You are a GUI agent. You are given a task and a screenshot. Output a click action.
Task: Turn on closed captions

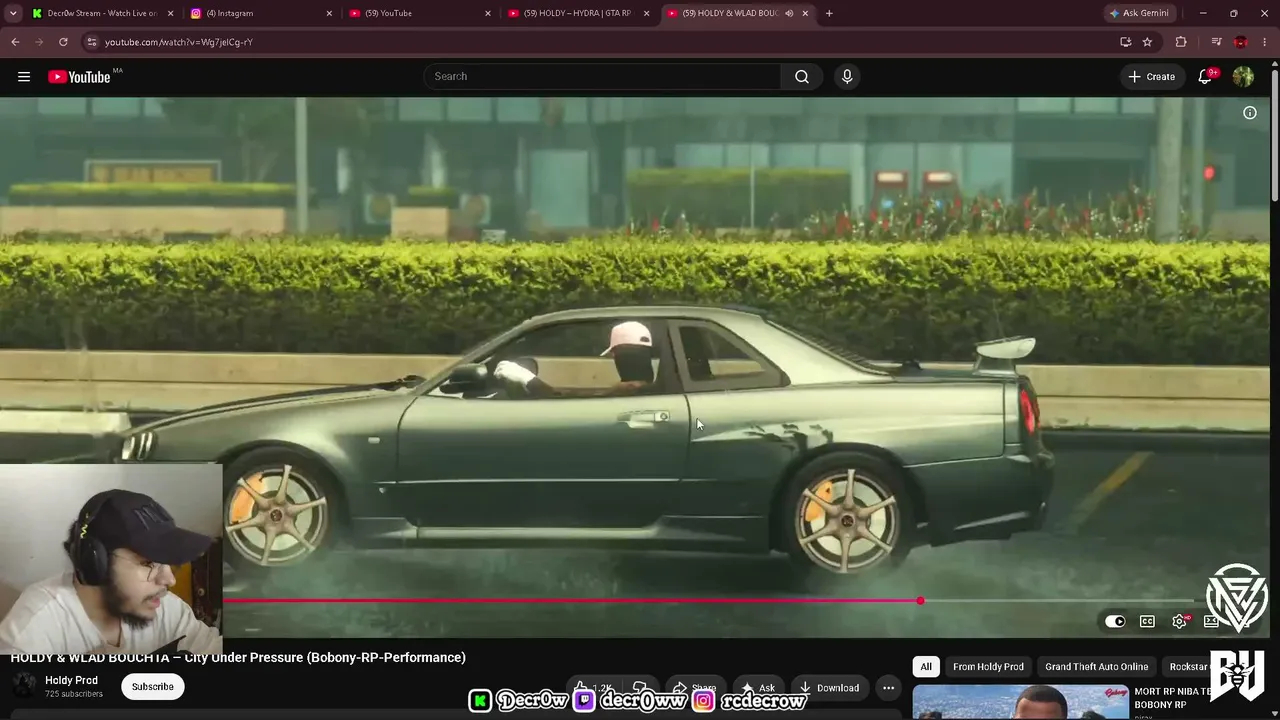[x=1147, y=621]
